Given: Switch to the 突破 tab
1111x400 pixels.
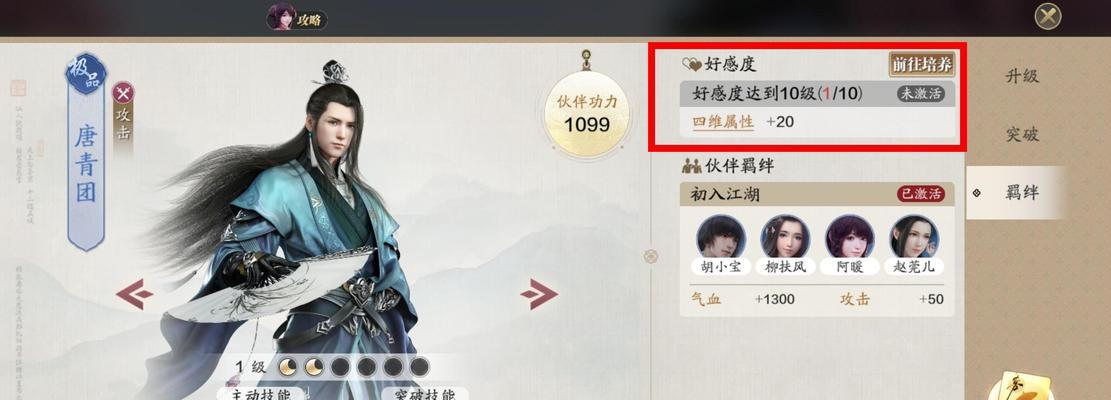Looking at the screenshot, I should [x=1022, y=134].
